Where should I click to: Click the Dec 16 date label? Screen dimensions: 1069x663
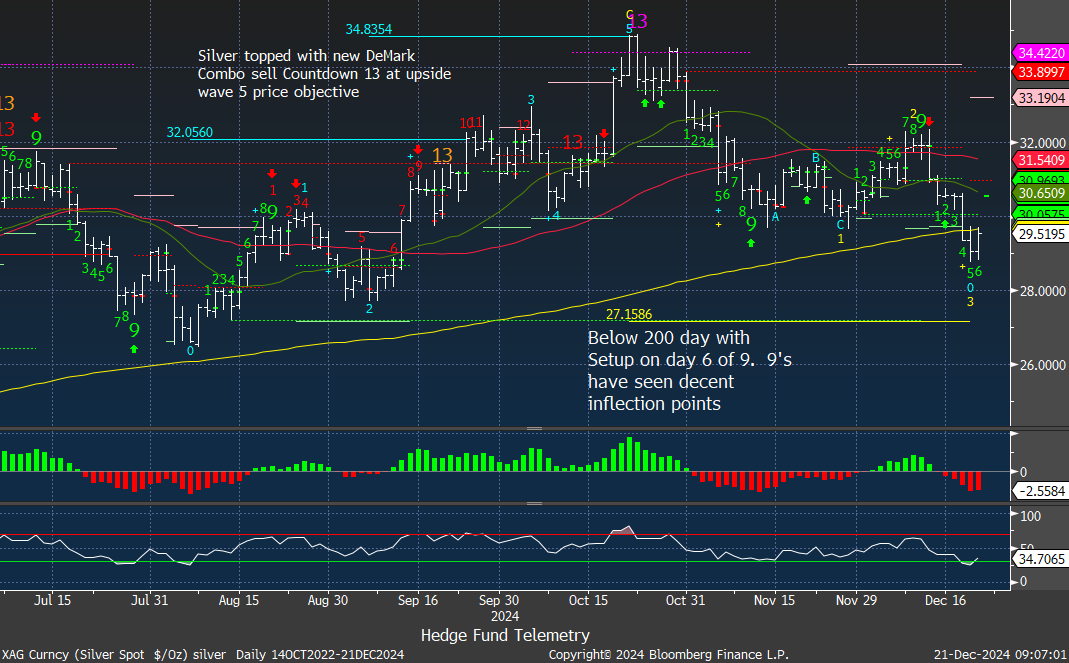click(946, 600)
